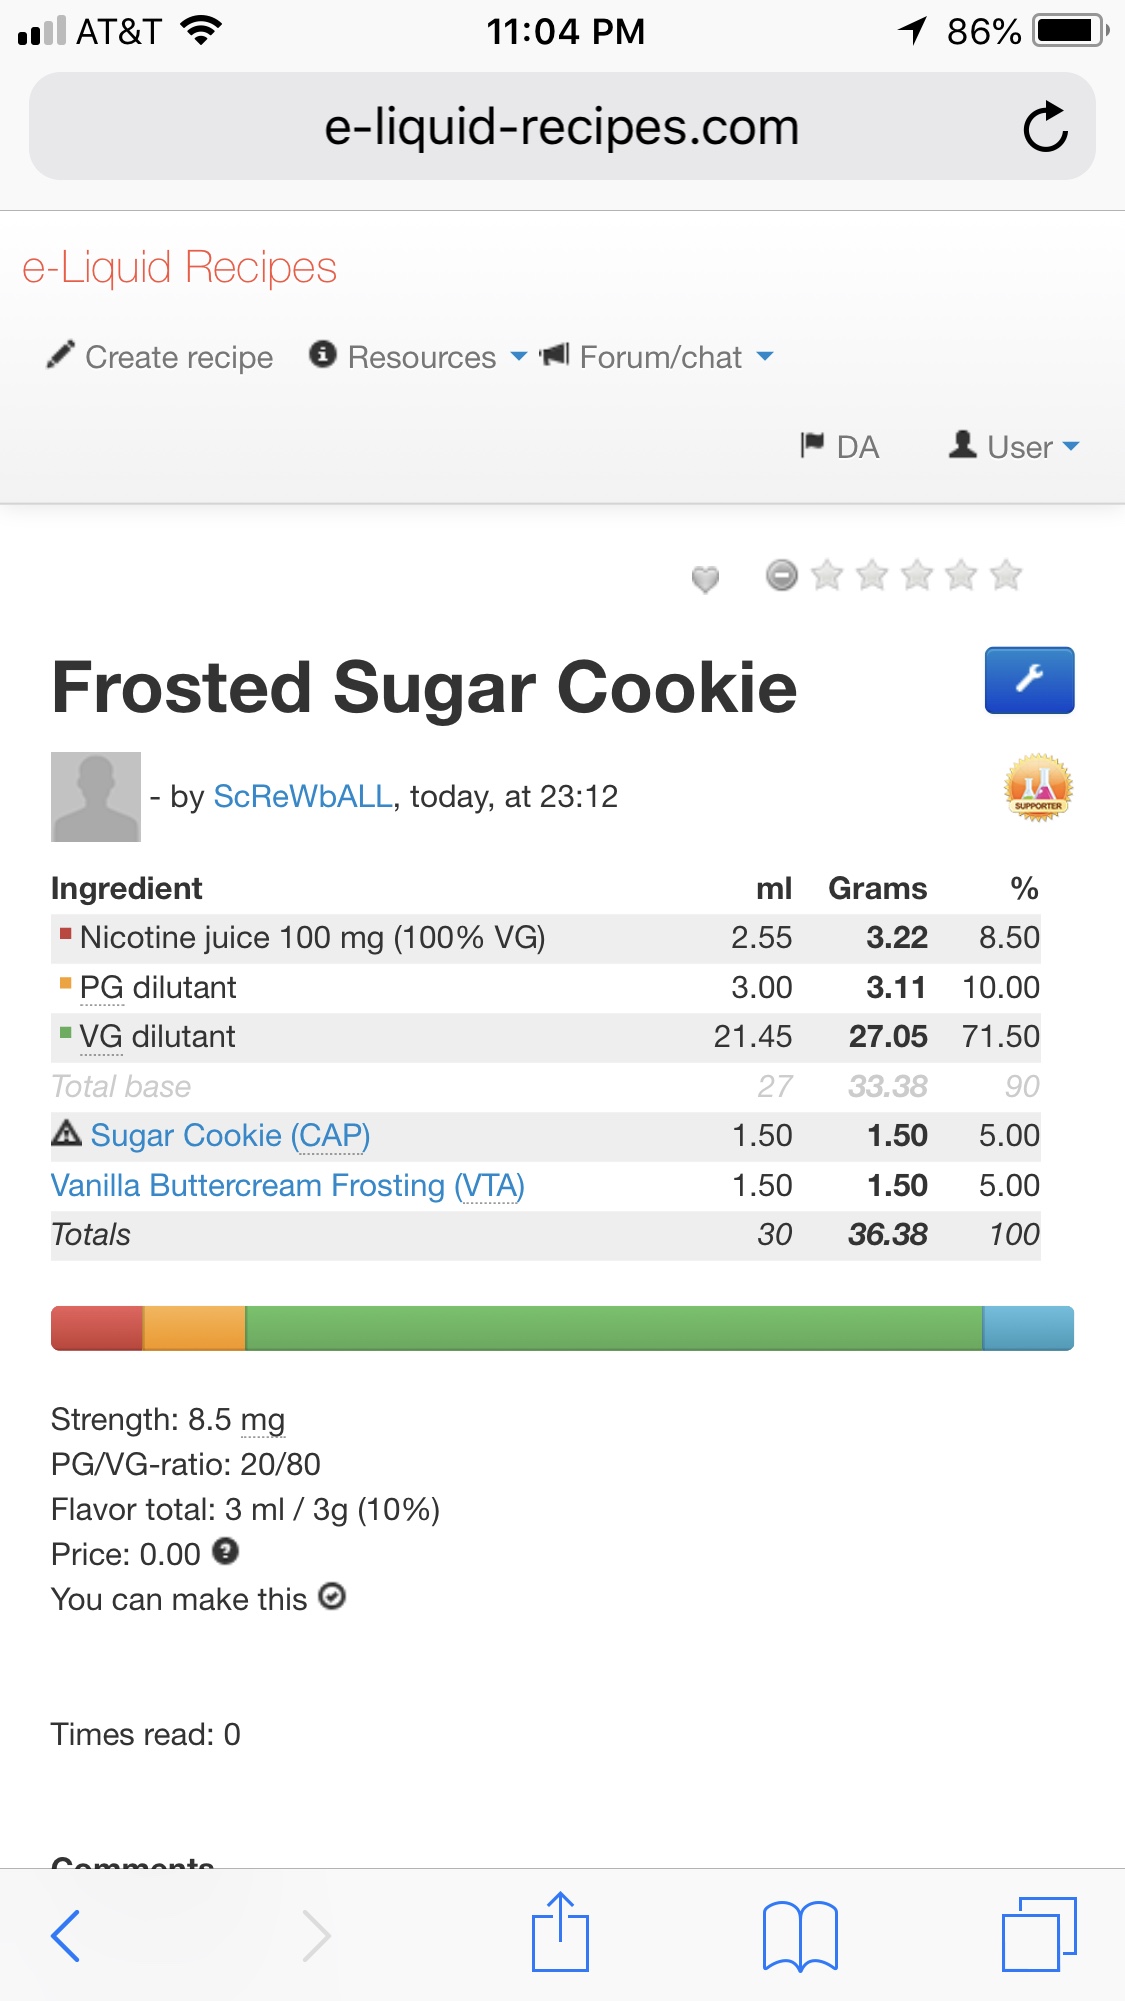Expand the Forum/chat dropdown
Image resolution: width=1125 pixels, height=2001 pixels.
click(656, 357)
